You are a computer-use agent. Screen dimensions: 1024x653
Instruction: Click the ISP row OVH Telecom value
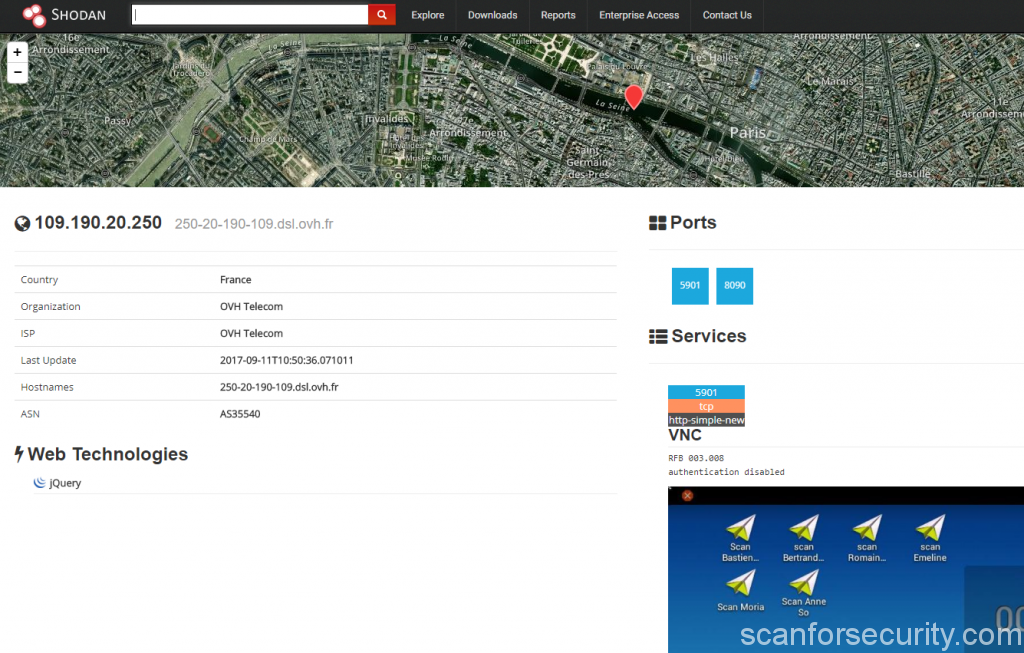(x=251, y=333)
